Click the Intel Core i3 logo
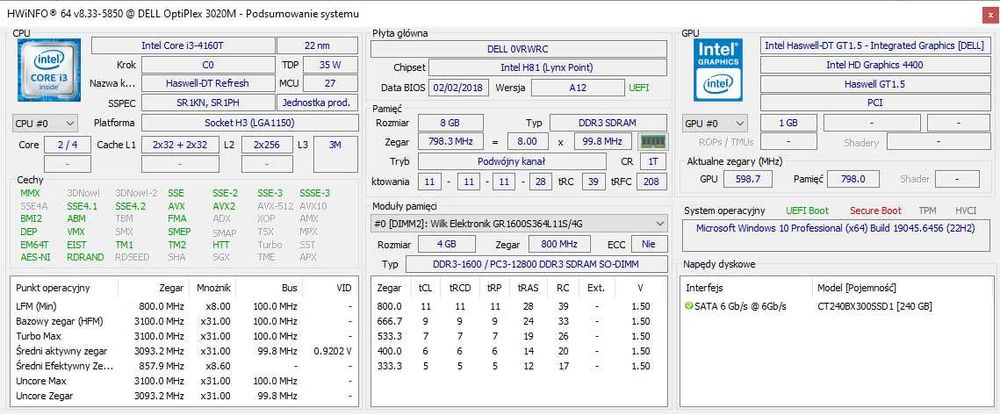 click(x=49, y=70)
